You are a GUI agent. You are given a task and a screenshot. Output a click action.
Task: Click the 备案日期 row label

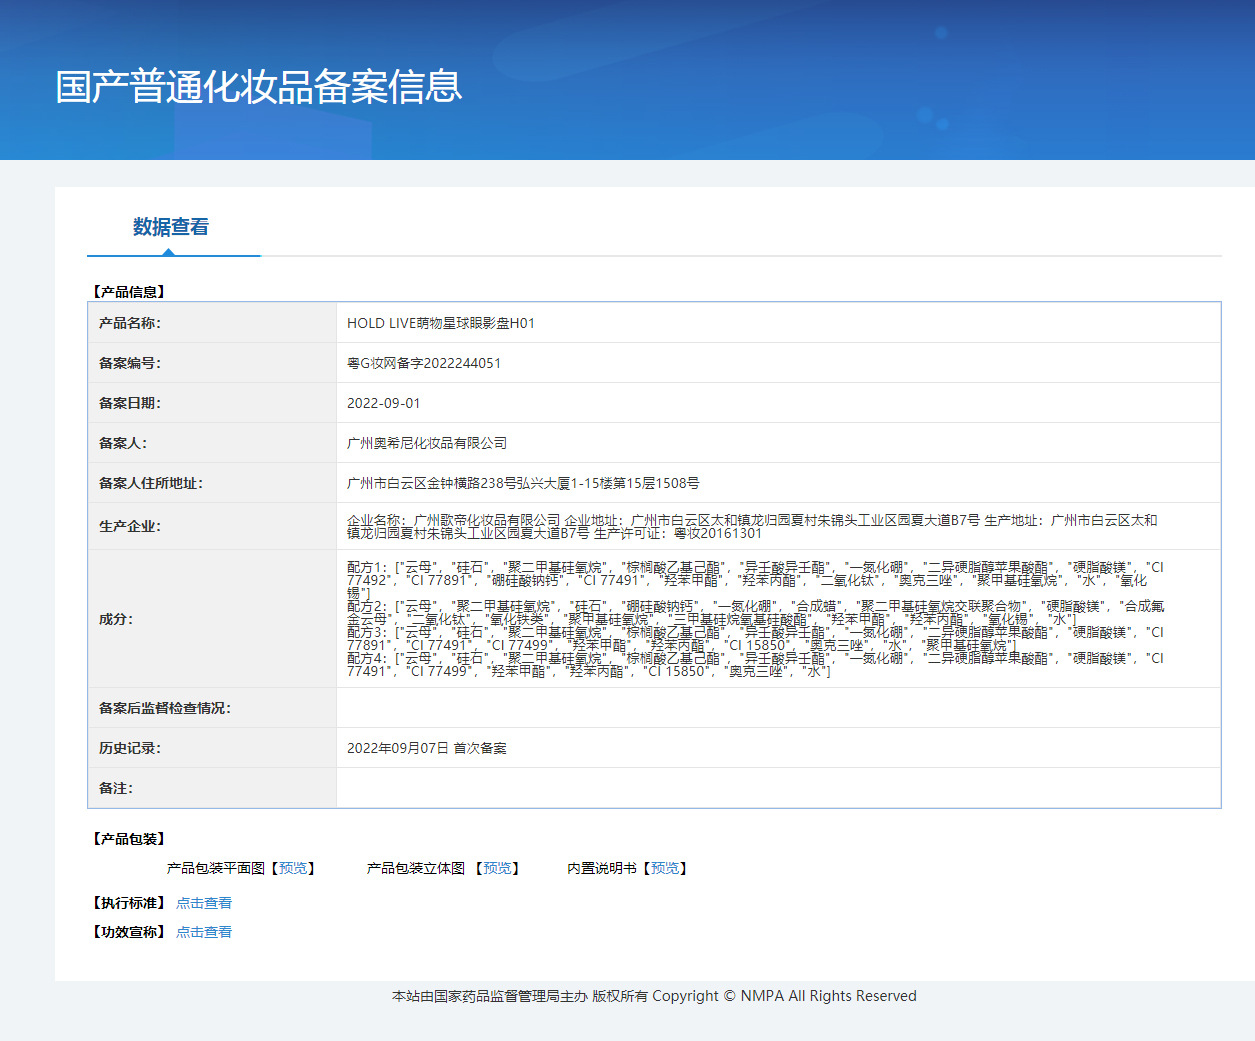point(130,403)
